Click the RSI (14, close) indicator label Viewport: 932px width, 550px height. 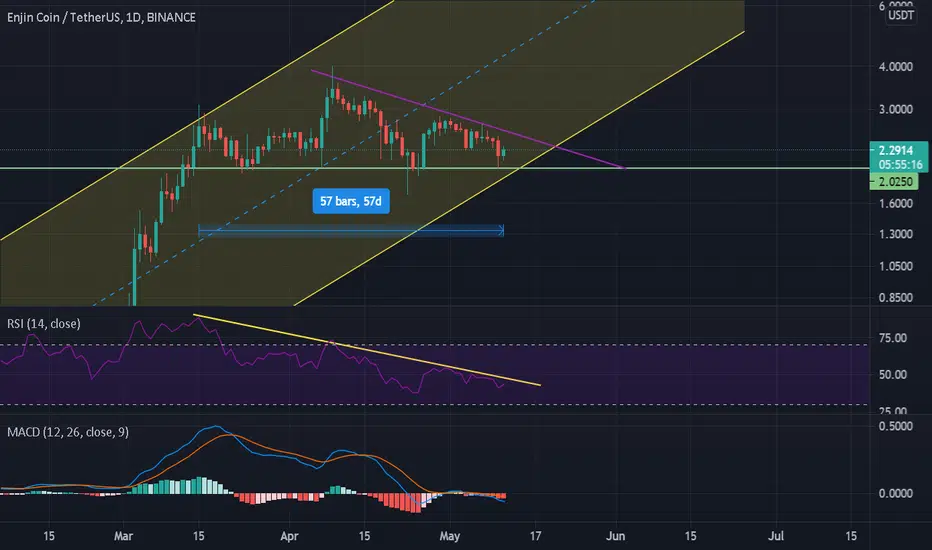point(43,323)
